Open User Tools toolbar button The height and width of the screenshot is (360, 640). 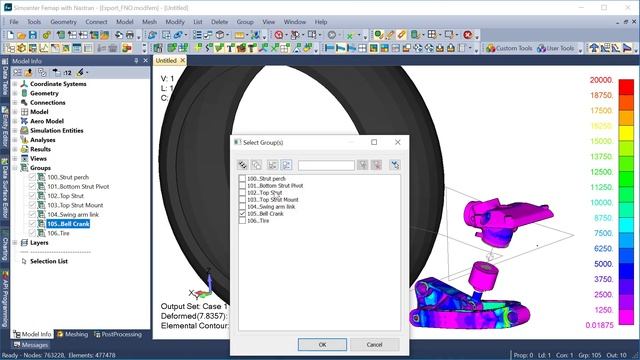point(556,48)
